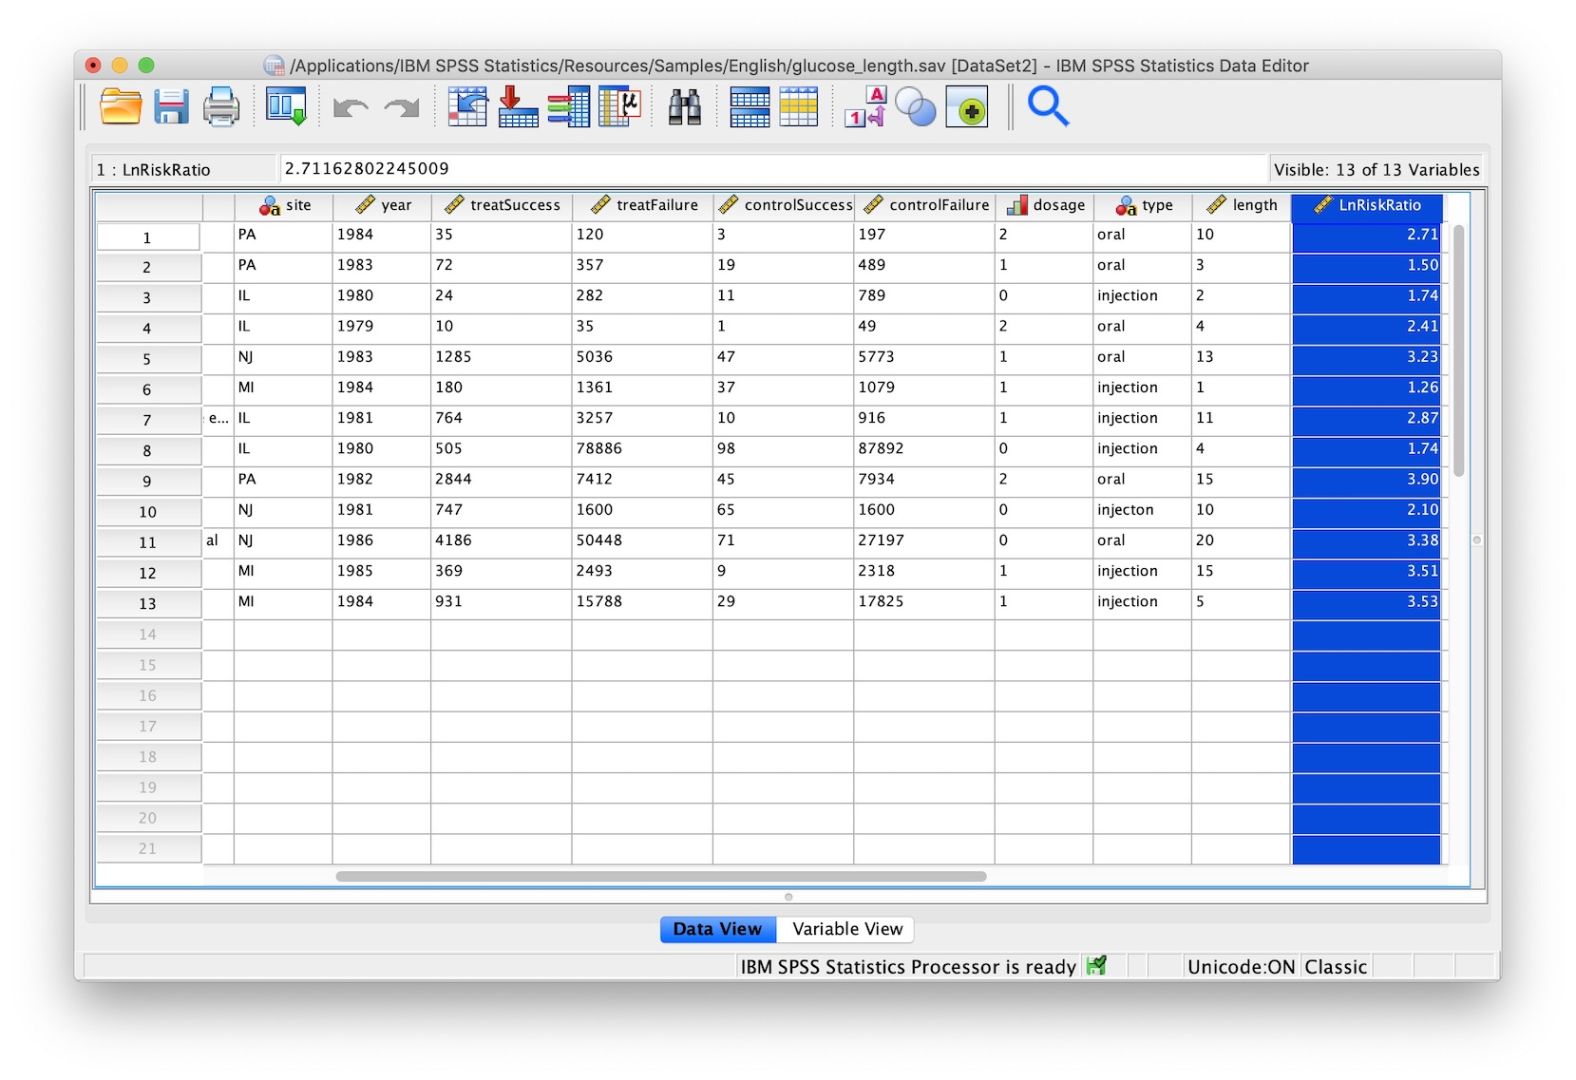Open Go to Case icon
This screenshot has height=1080, width=1576.
pos(467,107)
